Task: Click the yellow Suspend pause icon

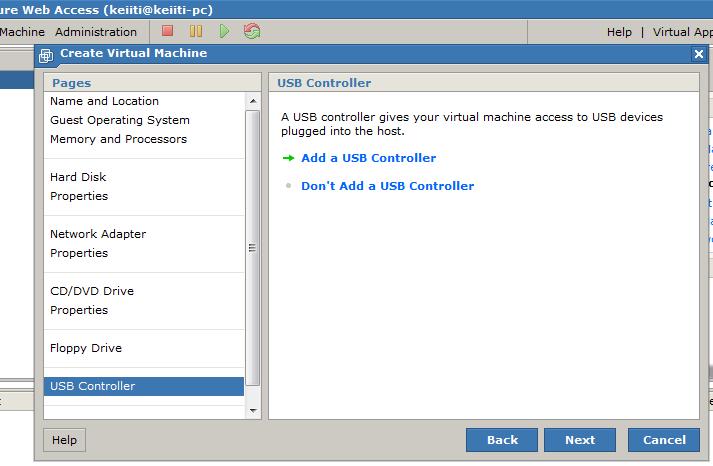Action: tap(196, 31)
